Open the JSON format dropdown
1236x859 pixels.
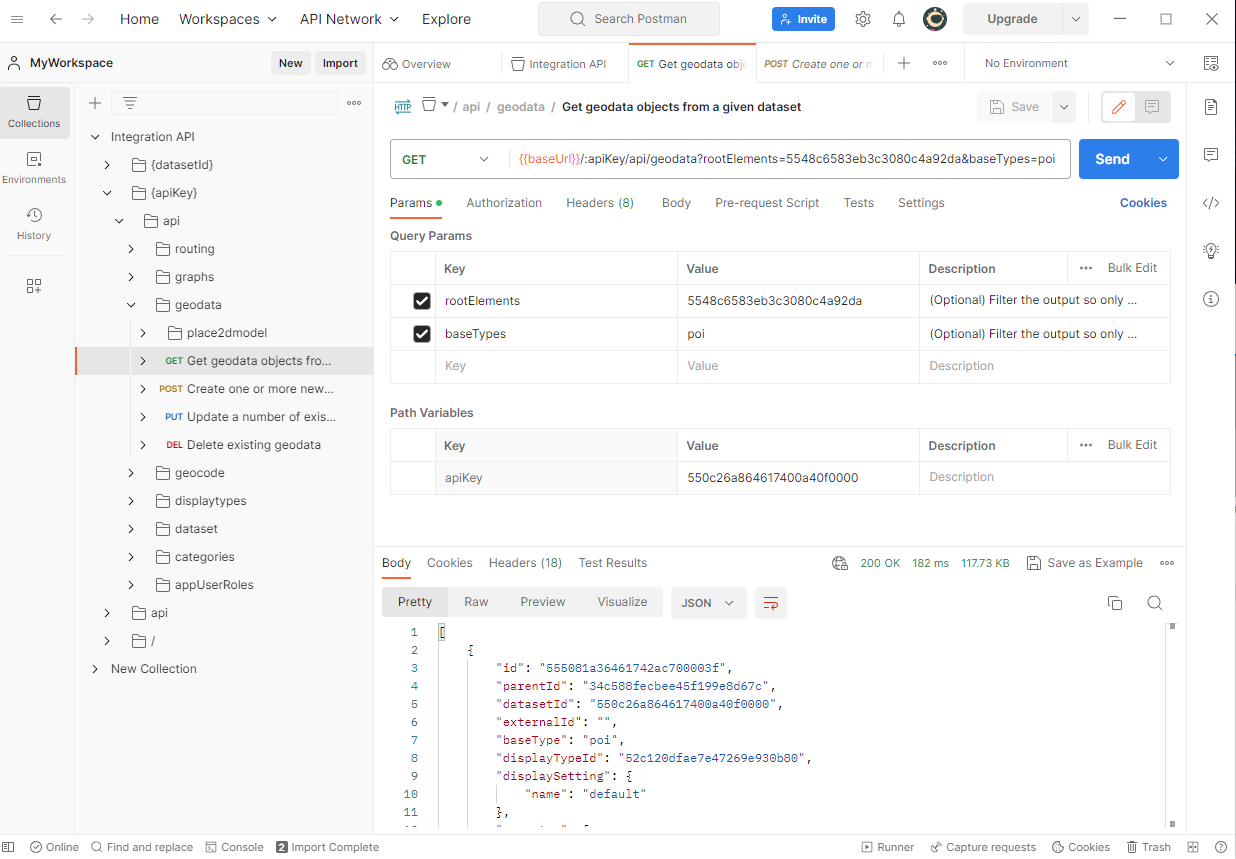coord(708,603)
